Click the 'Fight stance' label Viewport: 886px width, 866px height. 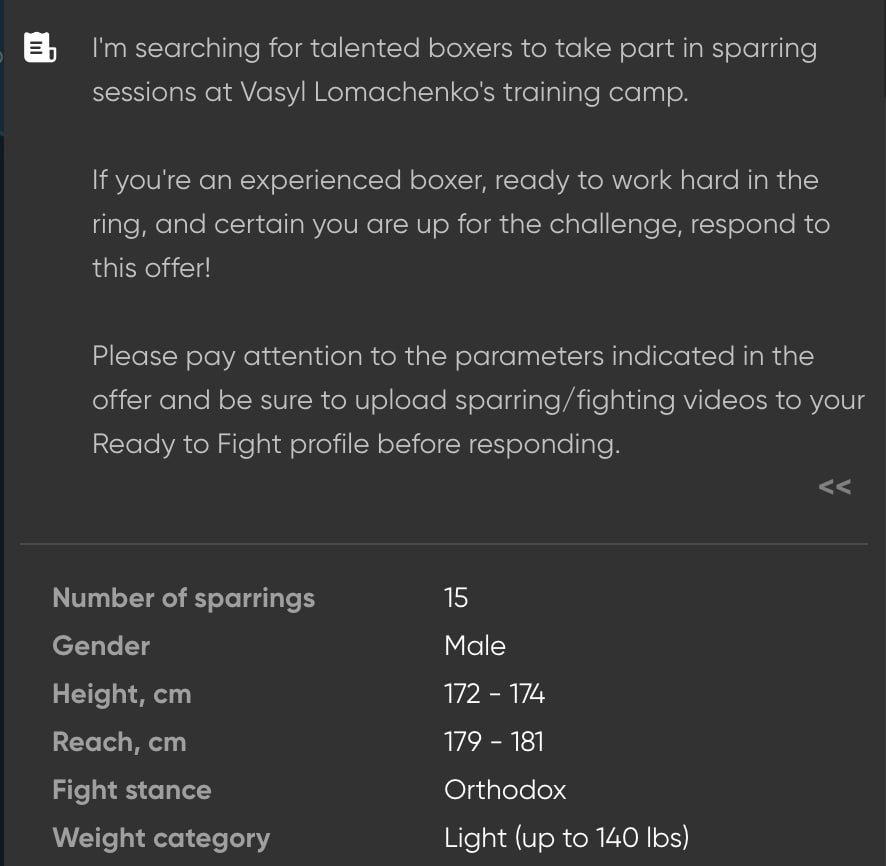tap(132, 790)
